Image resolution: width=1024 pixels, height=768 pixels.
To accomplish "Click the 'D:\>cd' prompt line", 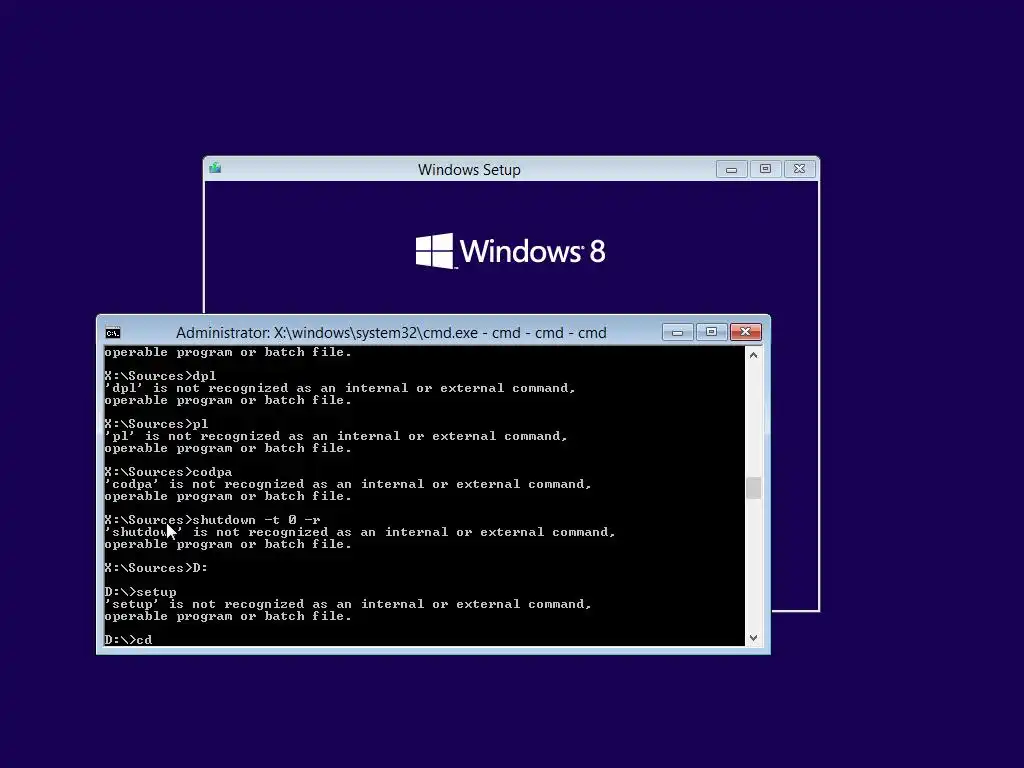I will tap(128, 640).
